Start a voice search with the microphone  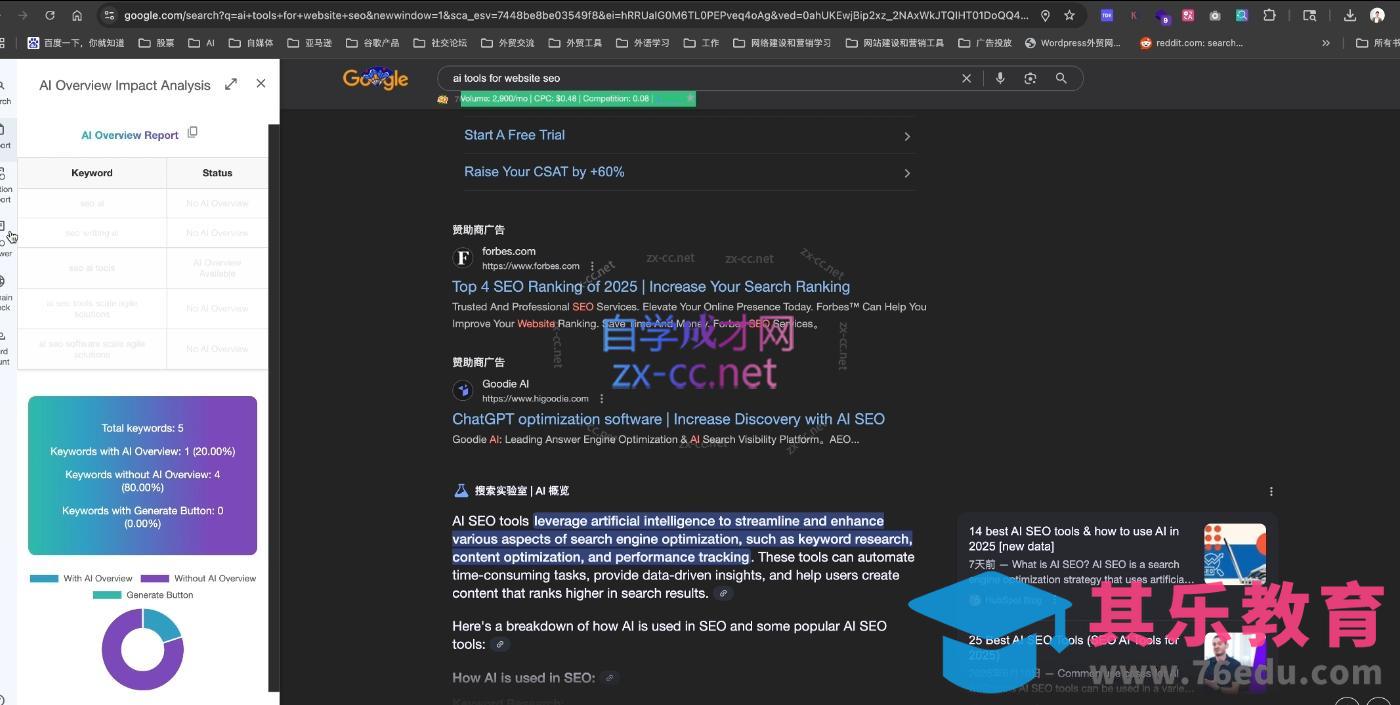point(999,78)
